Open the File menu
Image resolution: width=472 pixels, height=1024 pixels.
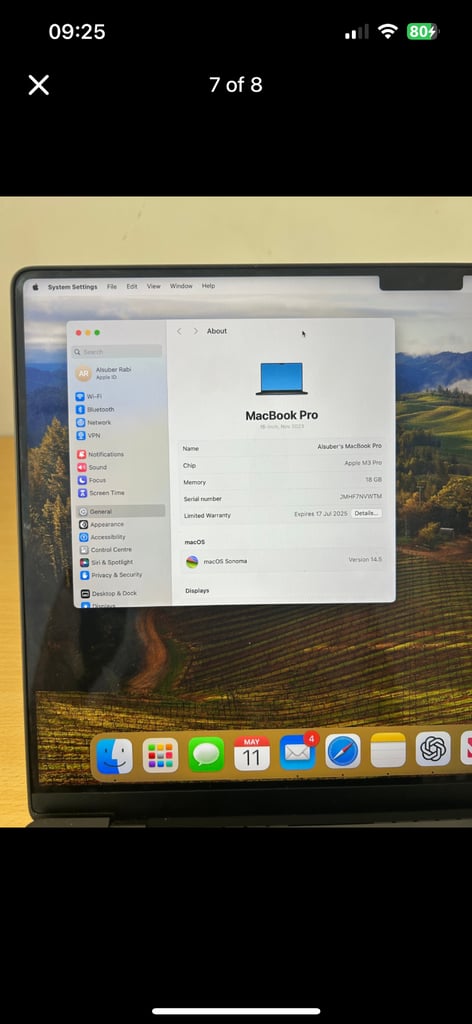pos(112,286)
